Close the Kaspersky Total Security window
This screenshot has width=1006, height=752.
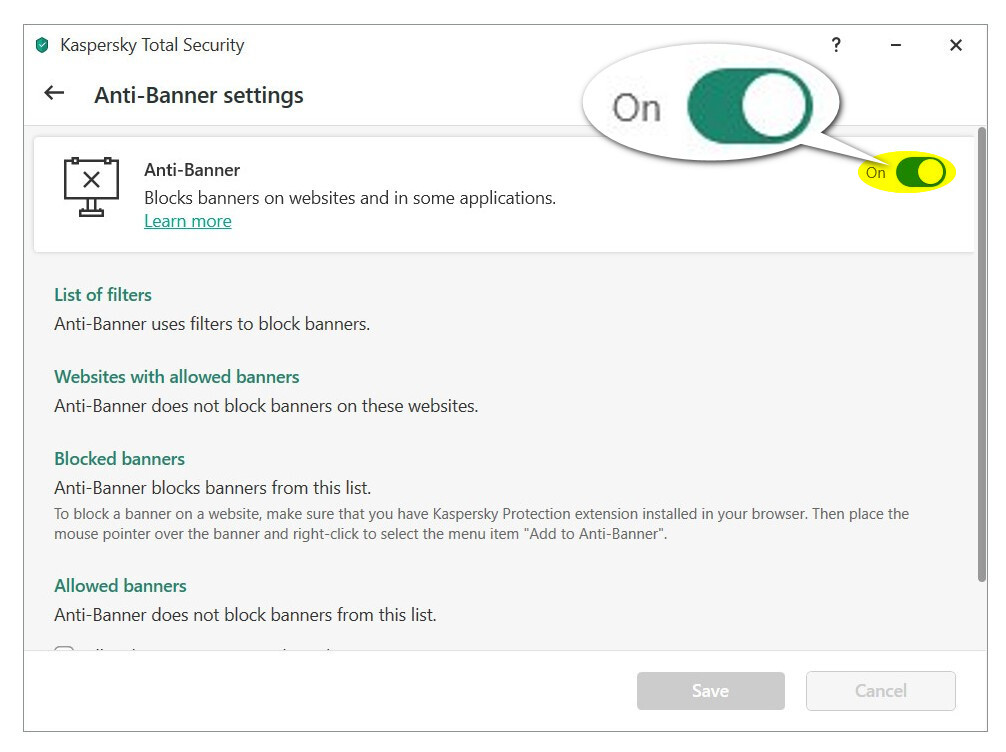coord(955,45)
